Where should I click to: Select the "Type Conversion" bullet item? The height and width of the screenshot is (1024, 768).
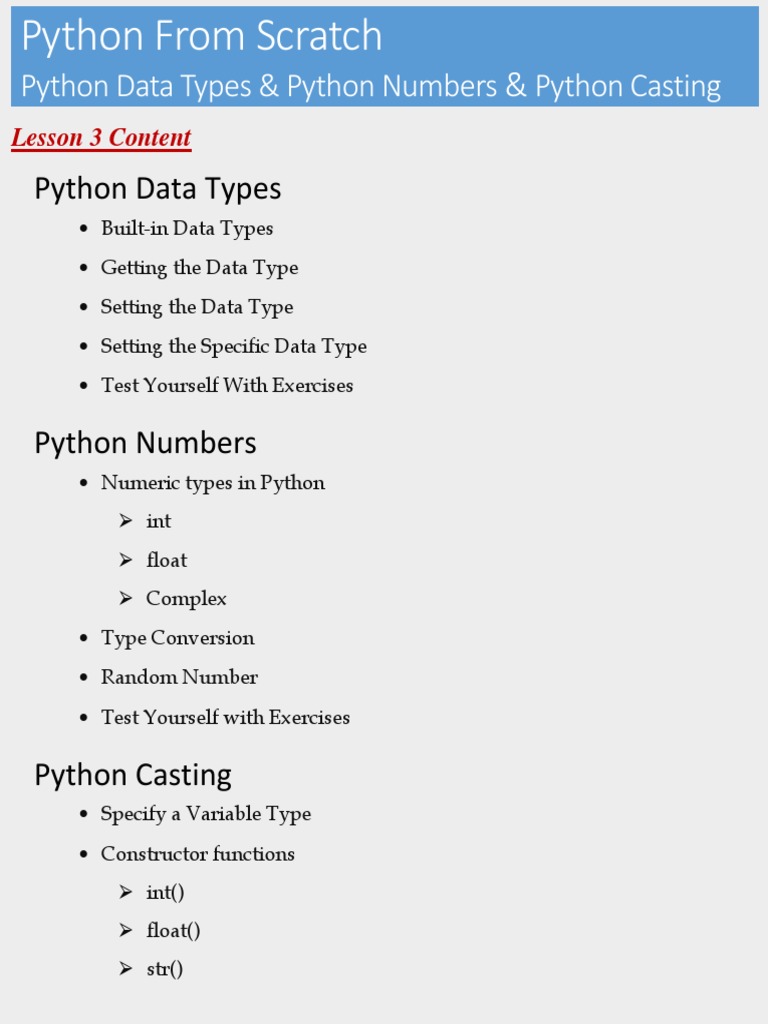click(x=177, y=638)
